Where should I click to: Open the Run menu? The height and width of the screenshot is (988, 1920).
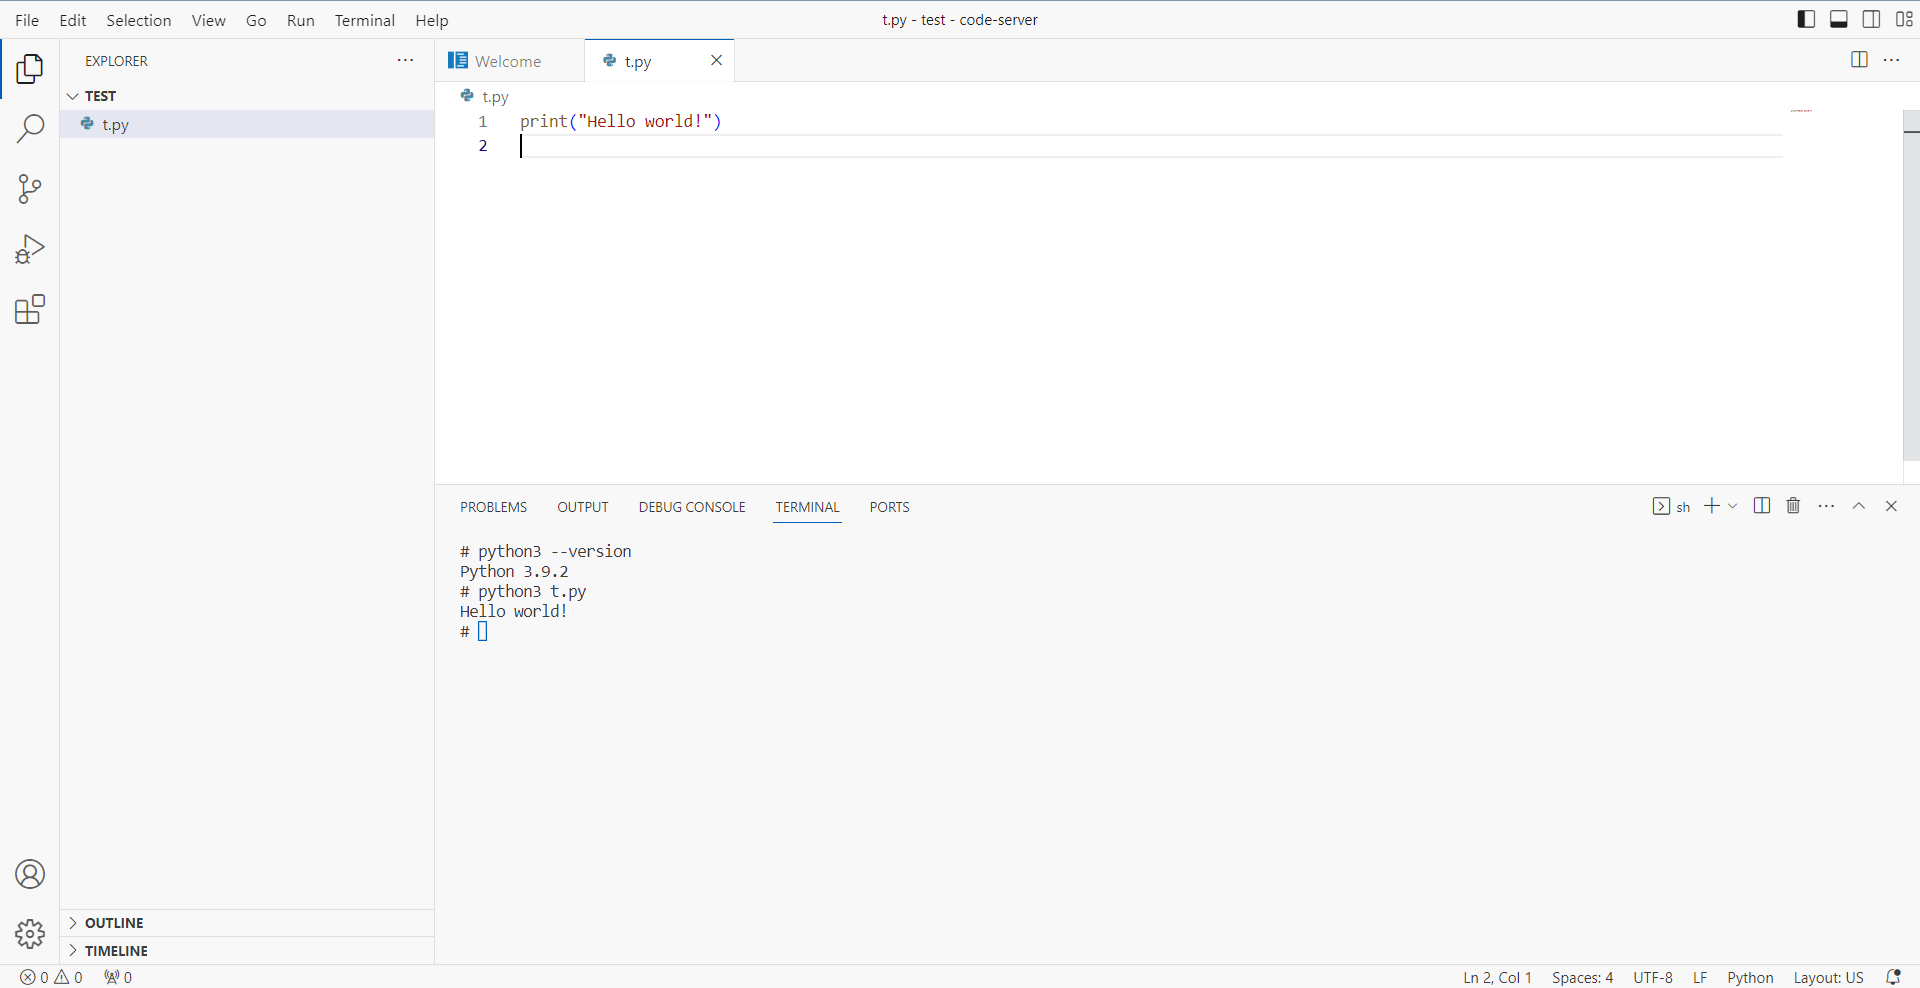point(300,20)
